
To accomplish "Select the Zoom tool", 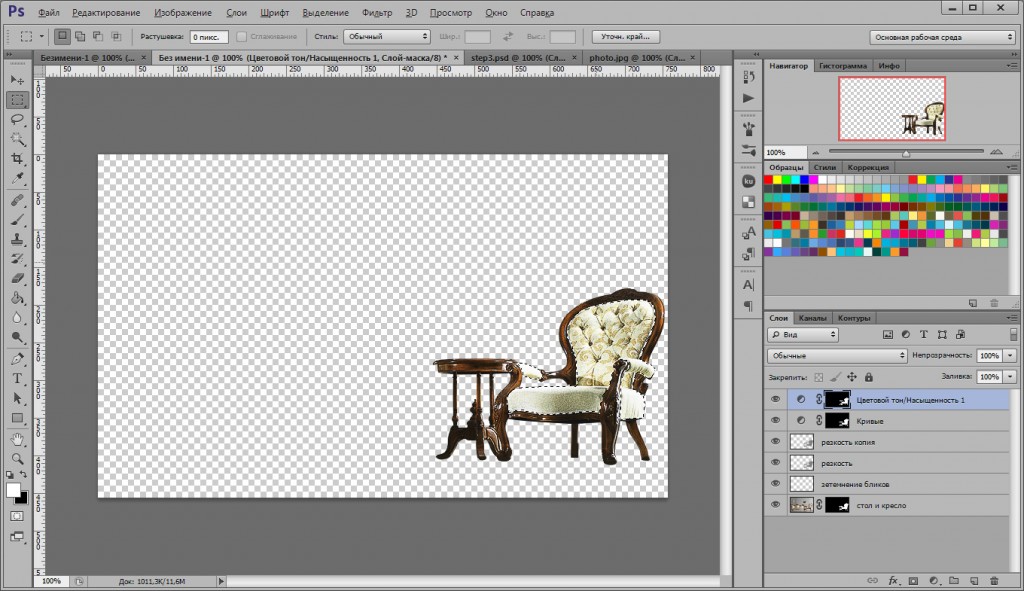I will pyautogui.click(x=17, y=458).
